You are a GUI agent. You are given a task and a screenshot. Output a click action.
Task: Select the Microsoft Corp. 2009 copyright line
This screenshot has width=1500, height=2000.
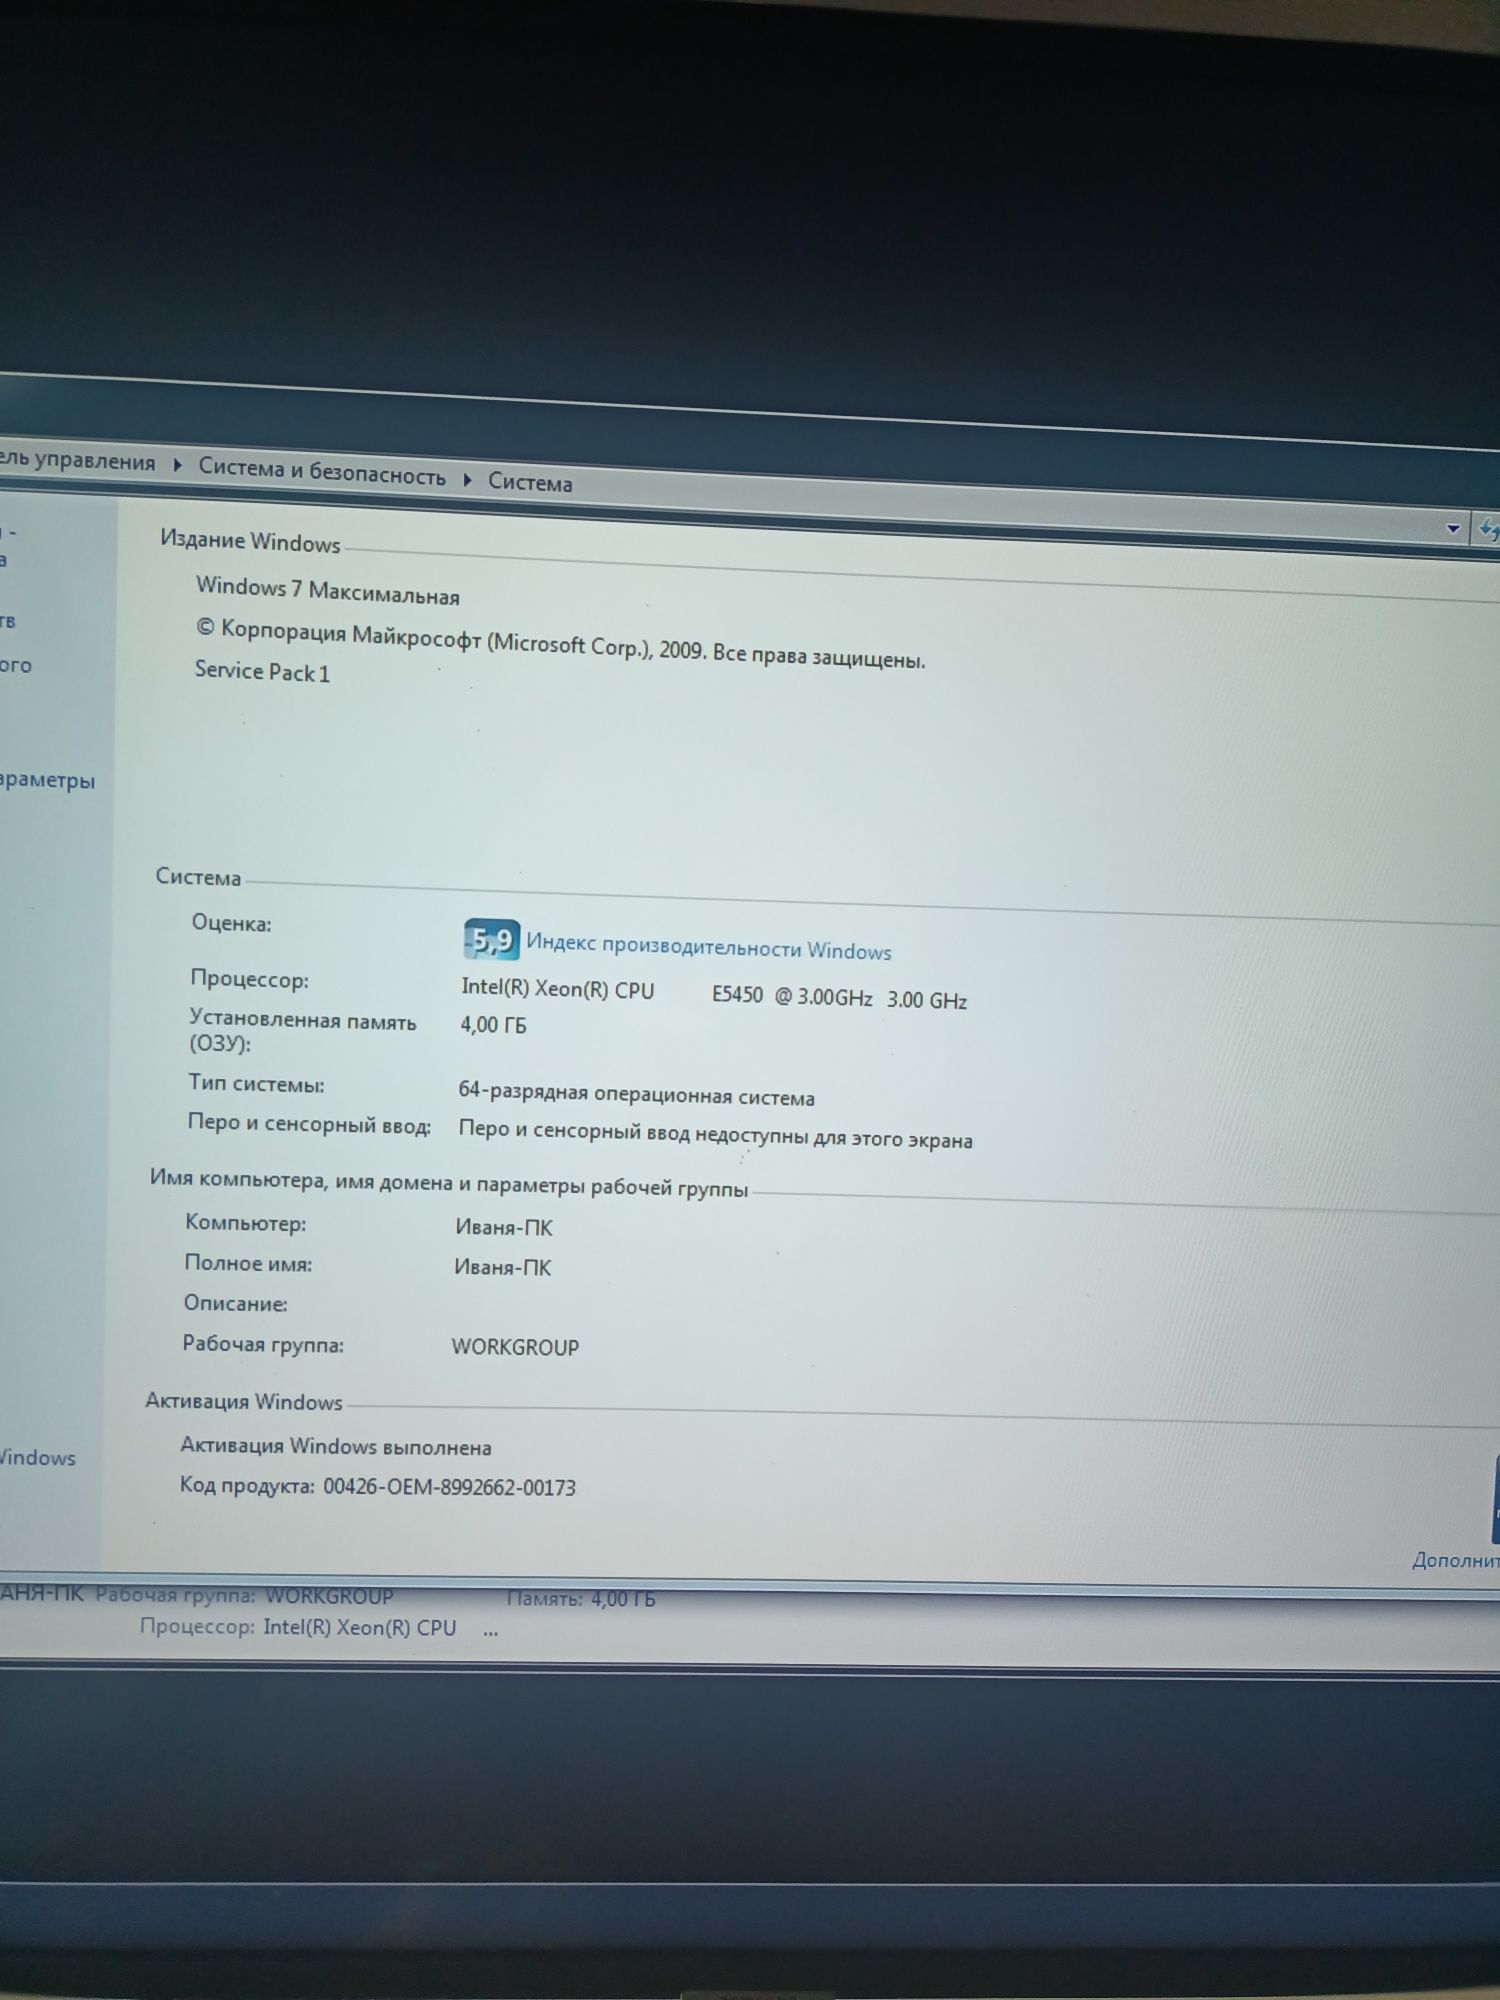(560, 644)
